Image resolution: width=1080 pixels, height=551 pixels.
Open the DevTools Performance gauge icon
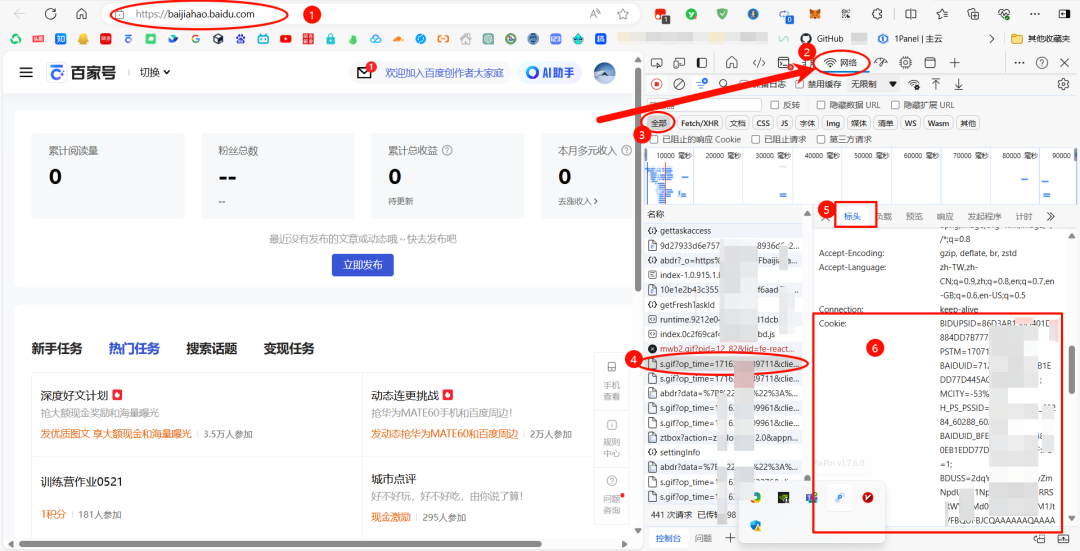[881, 63]
